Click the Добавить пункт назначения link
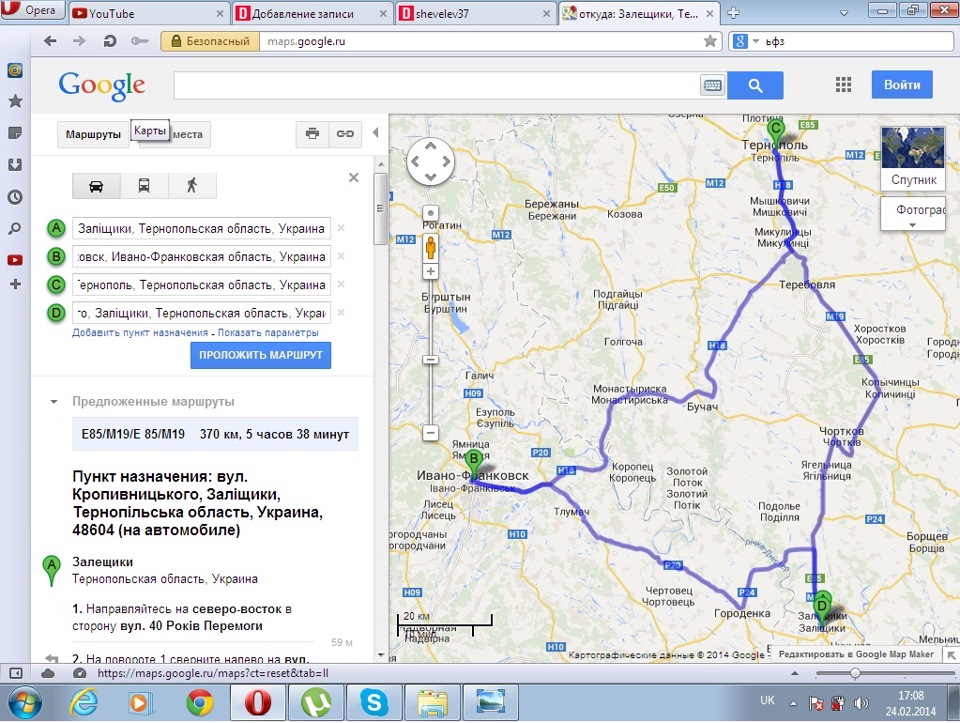960x723 pixels. point(140,332)
